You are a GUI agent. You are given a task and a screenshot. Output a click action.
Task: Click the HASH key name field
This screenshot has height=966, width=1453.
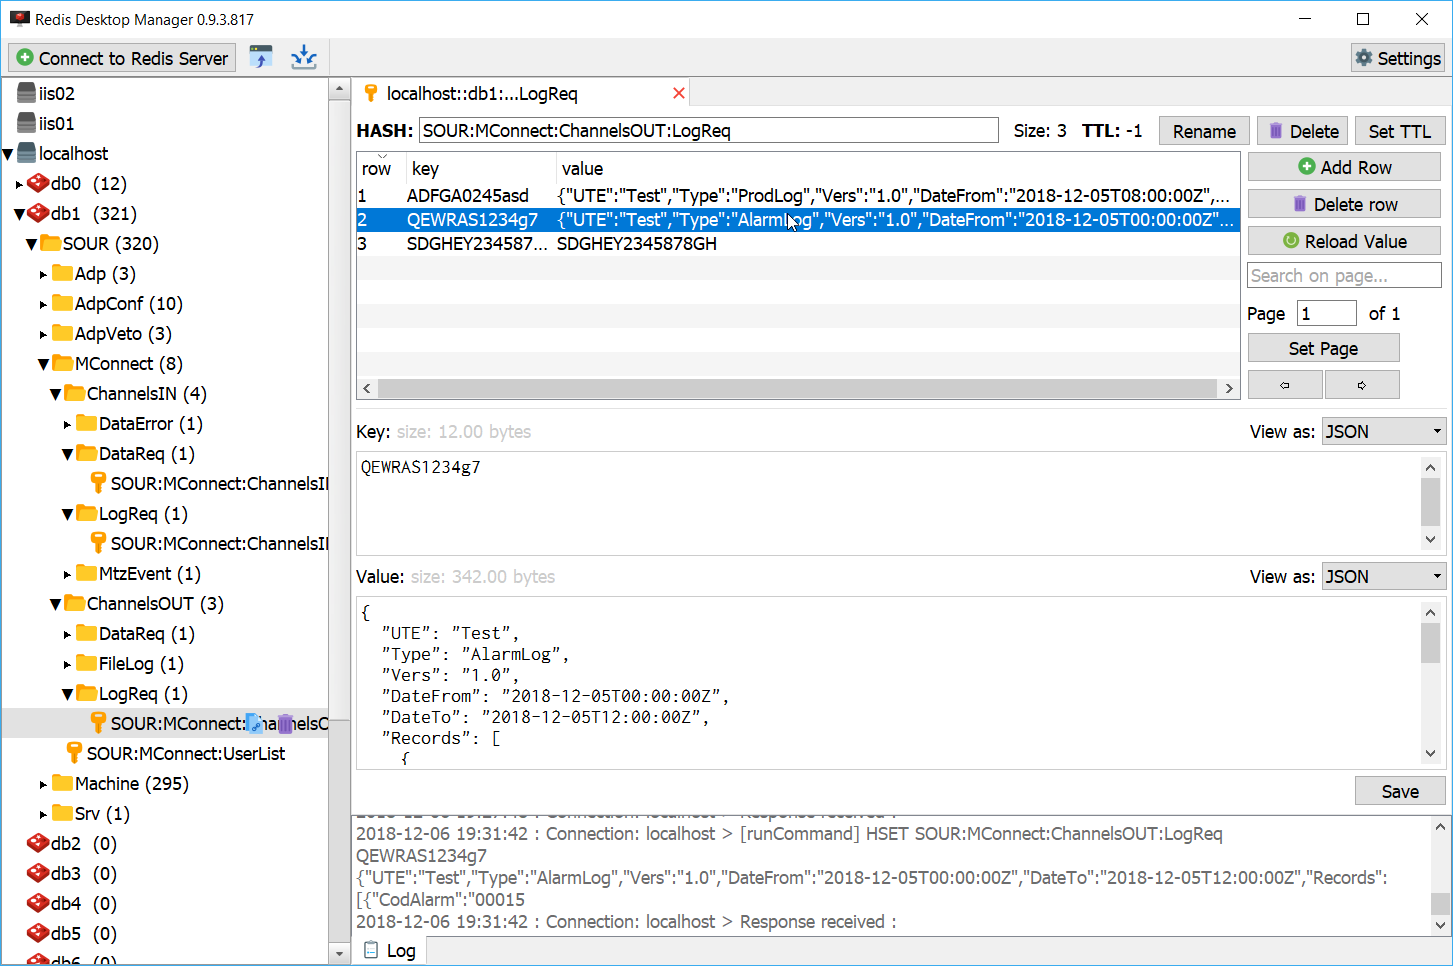click(x=708, y=130)
